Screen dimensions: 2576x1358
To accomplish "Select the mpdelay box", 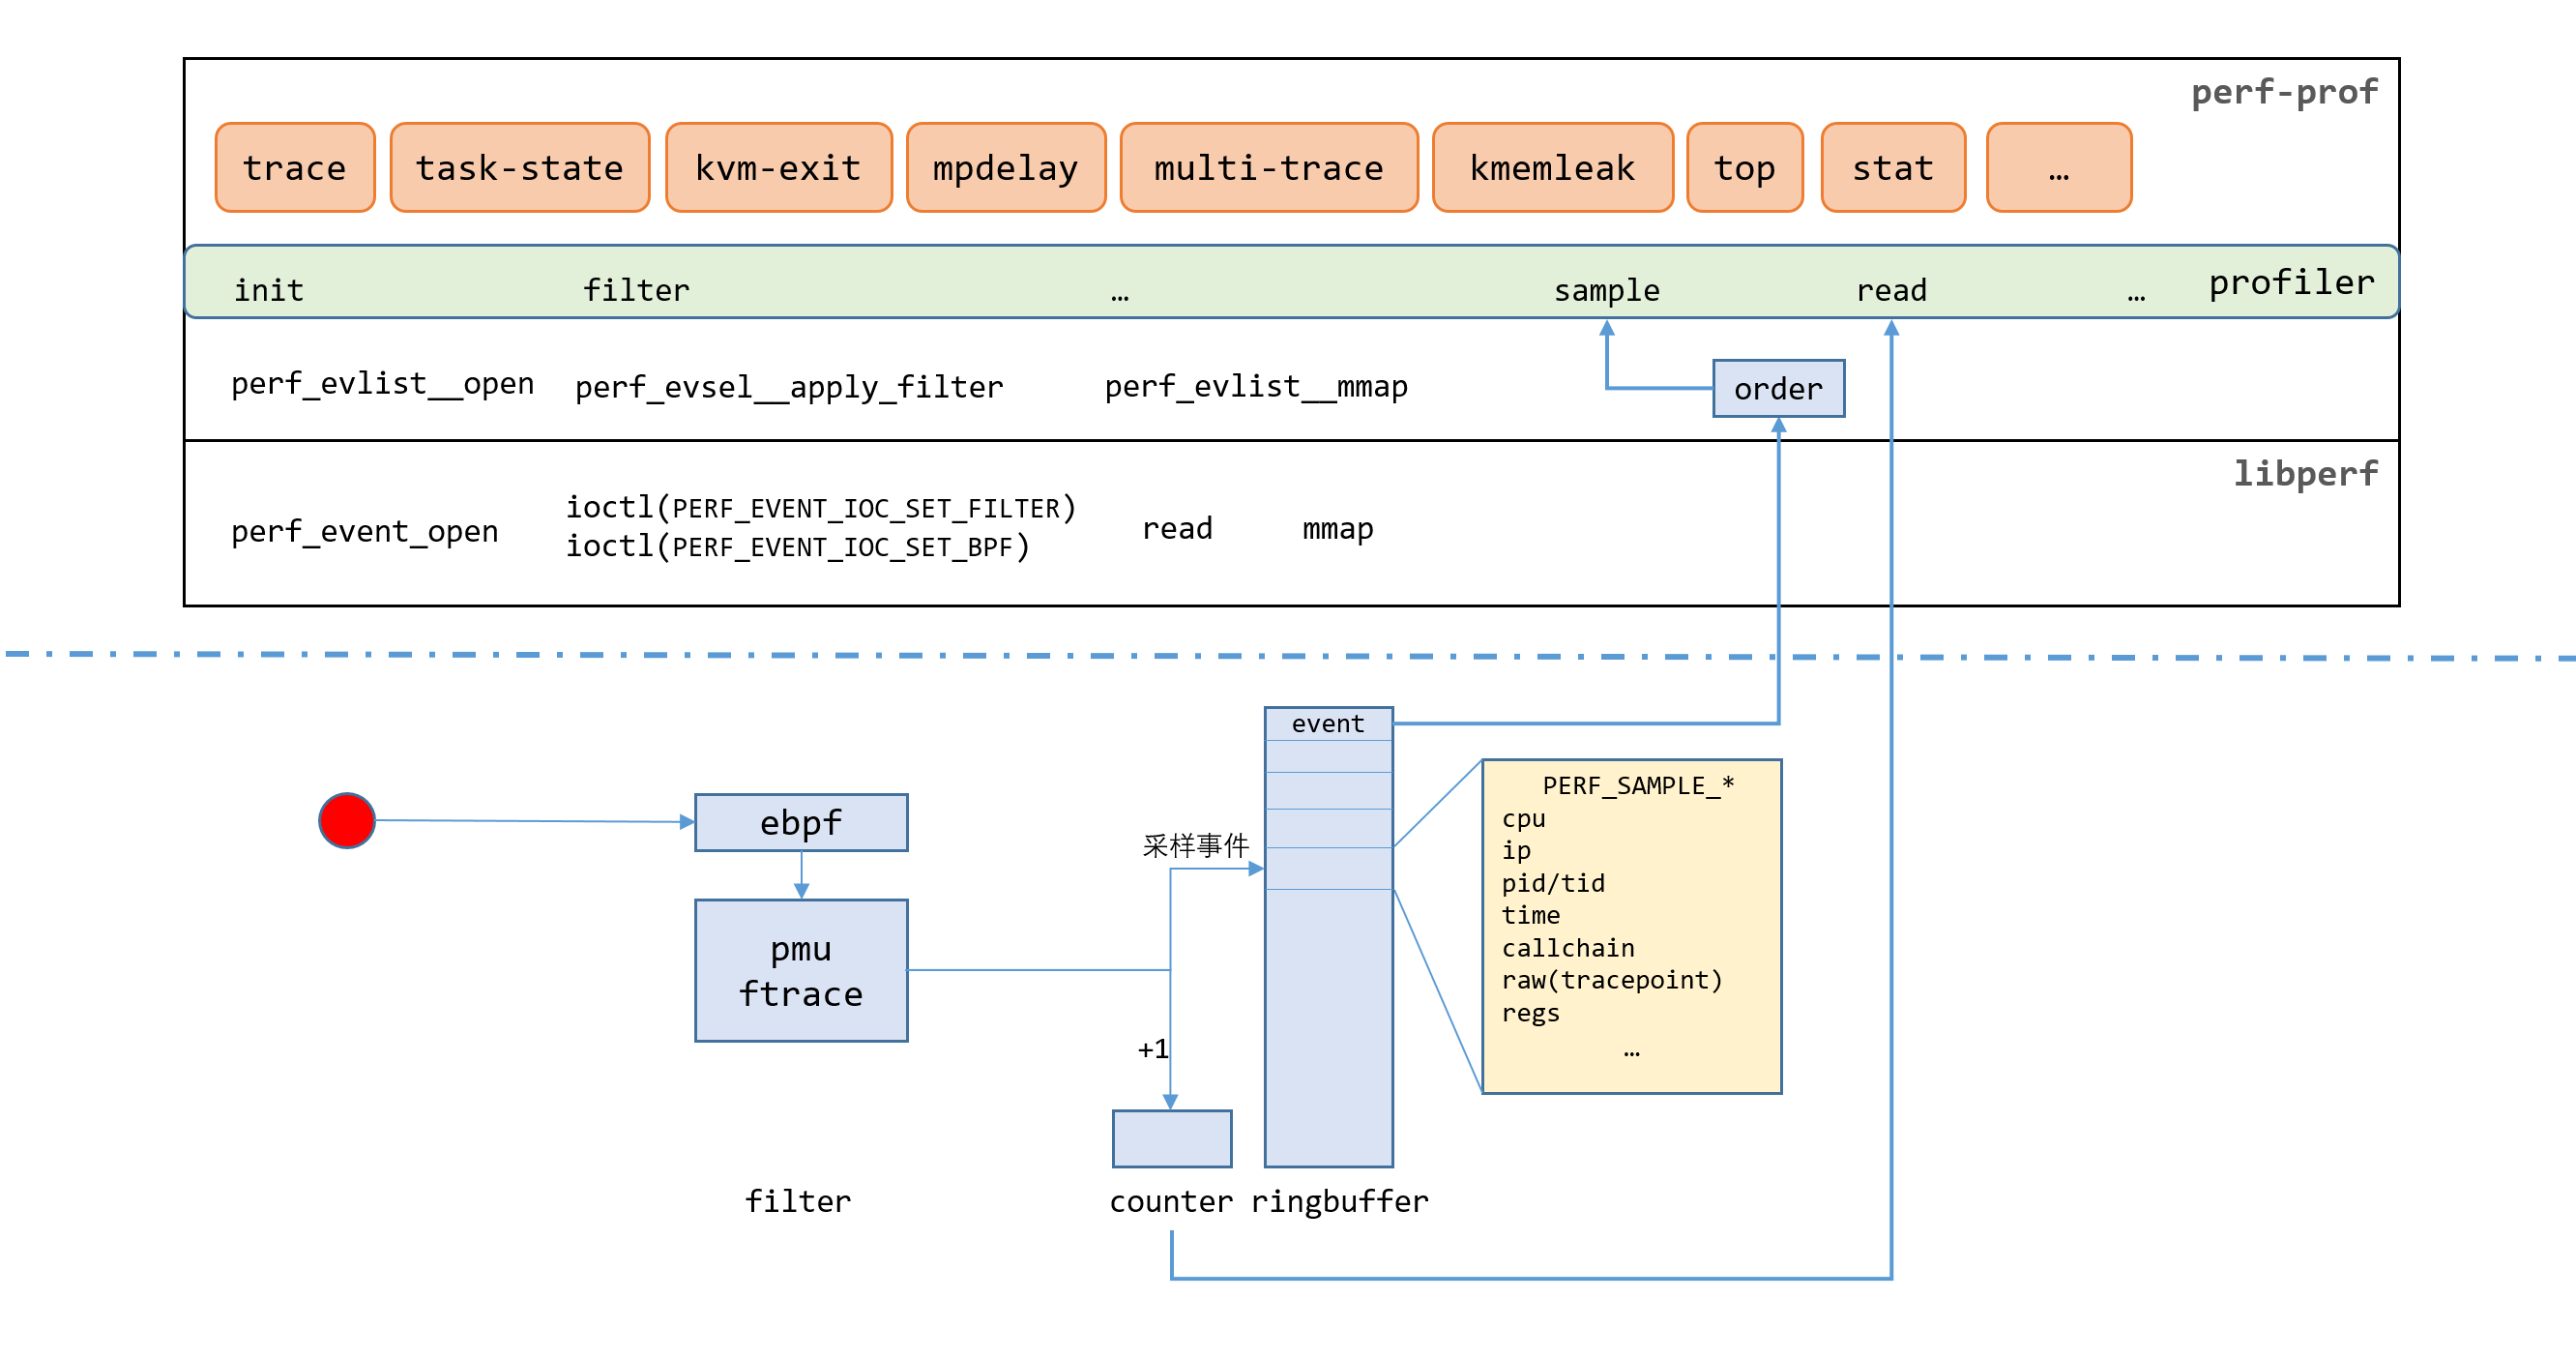I will [1005, 168].
